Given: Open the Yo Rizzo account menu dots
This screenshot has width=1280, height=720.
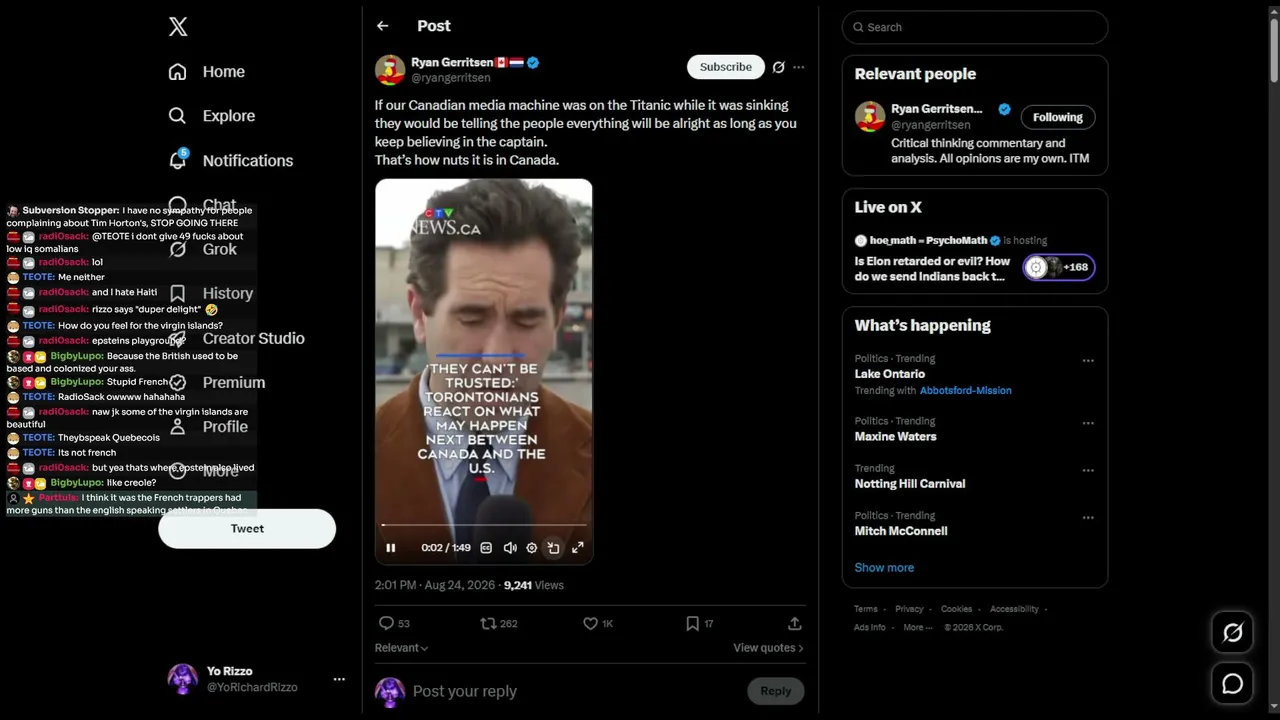Looking at the screenshot, I should click(339, 679).
